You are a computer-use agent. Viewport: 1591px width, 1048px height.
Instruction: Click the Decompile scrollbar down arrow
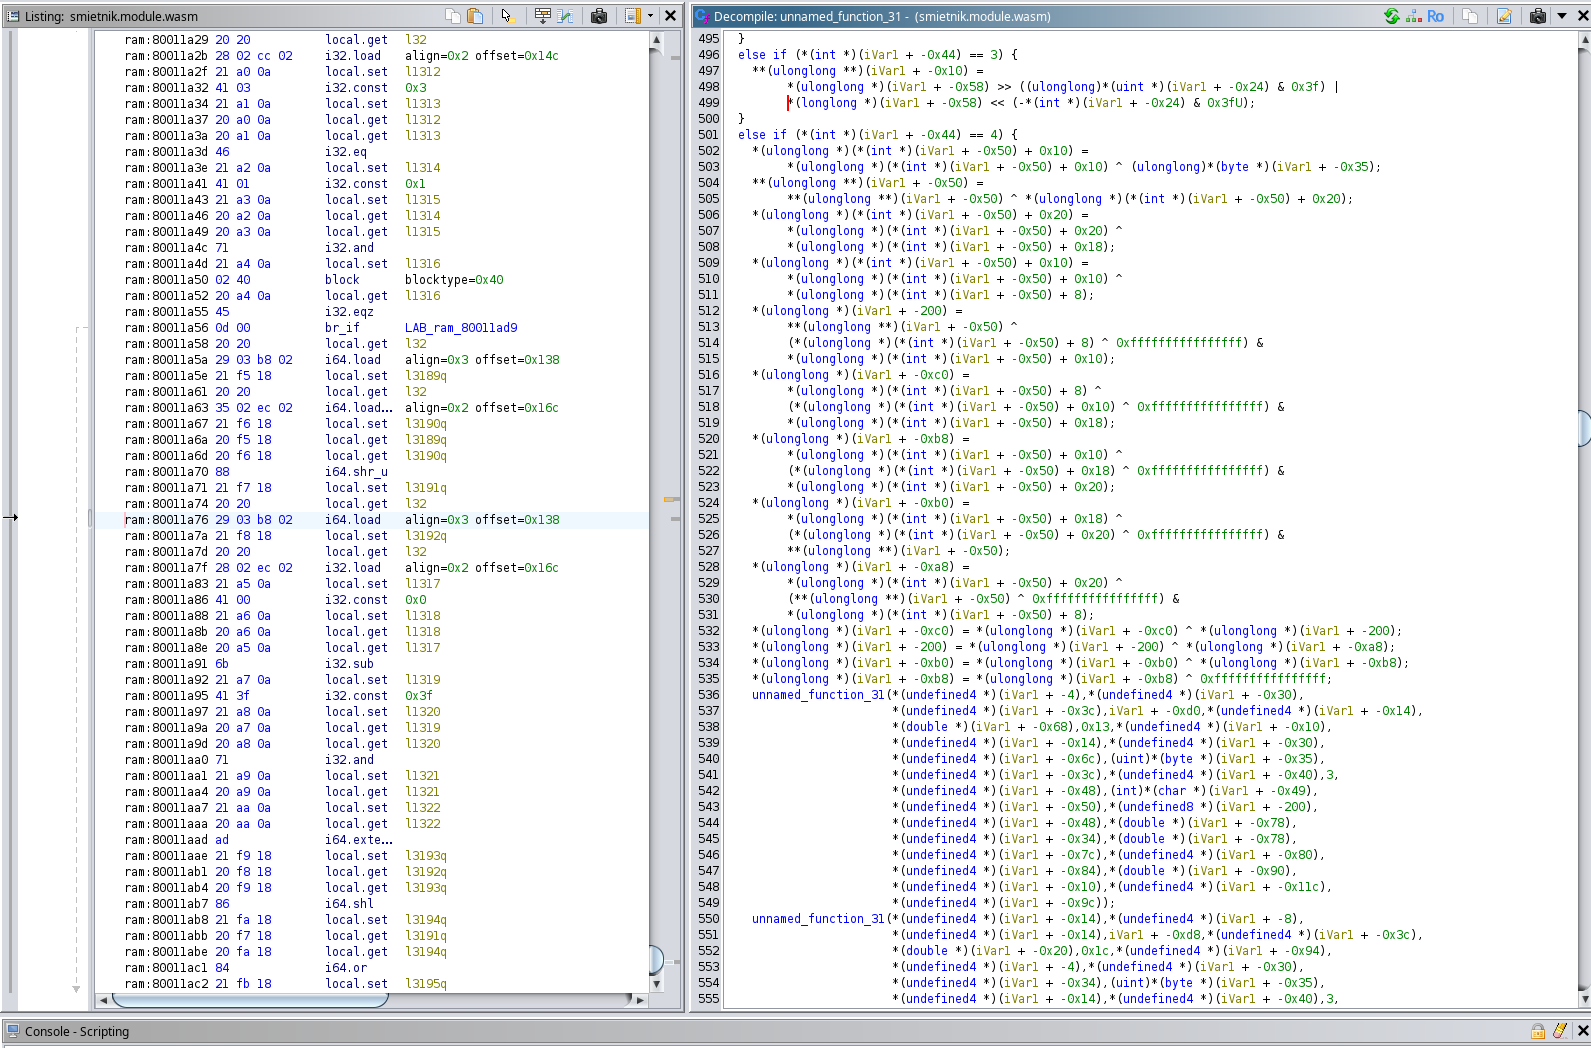pos(1584,999)
